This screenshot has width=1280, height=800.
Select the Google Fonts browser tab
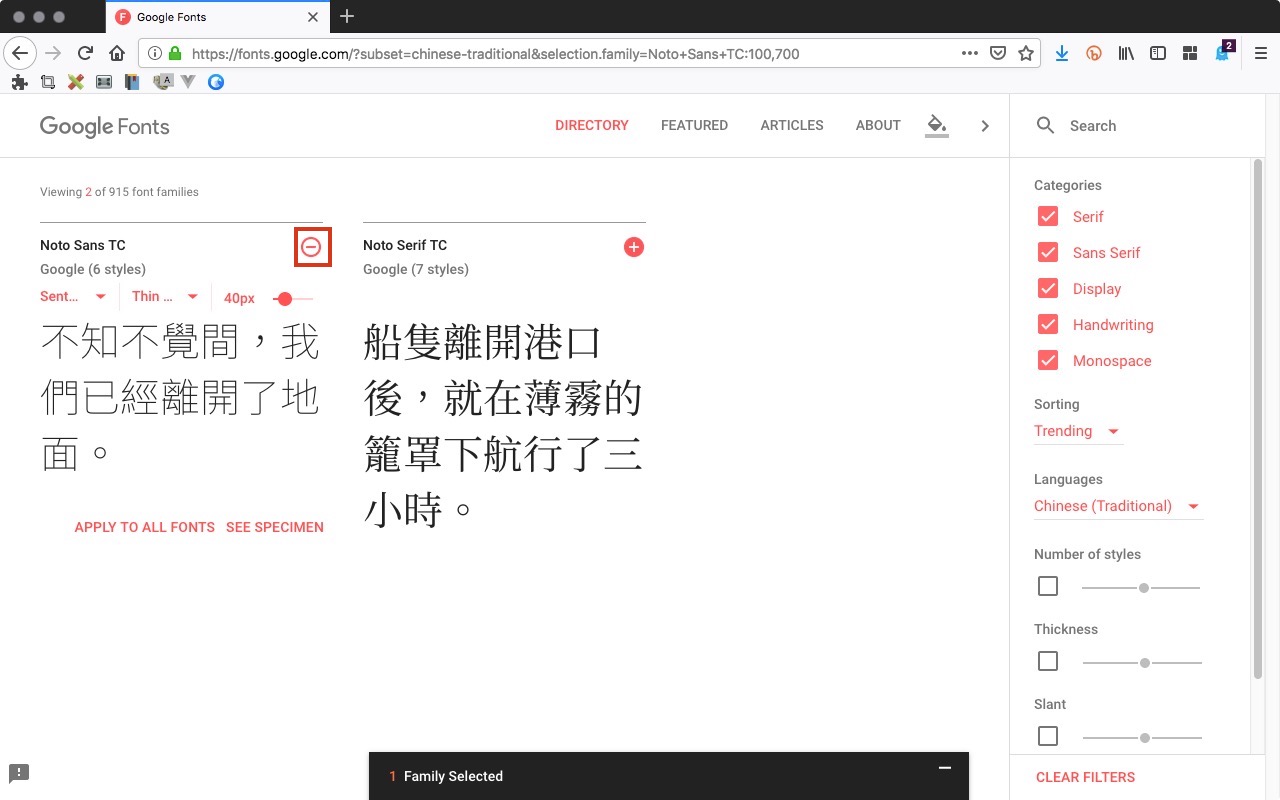click(x=217, y=17)
